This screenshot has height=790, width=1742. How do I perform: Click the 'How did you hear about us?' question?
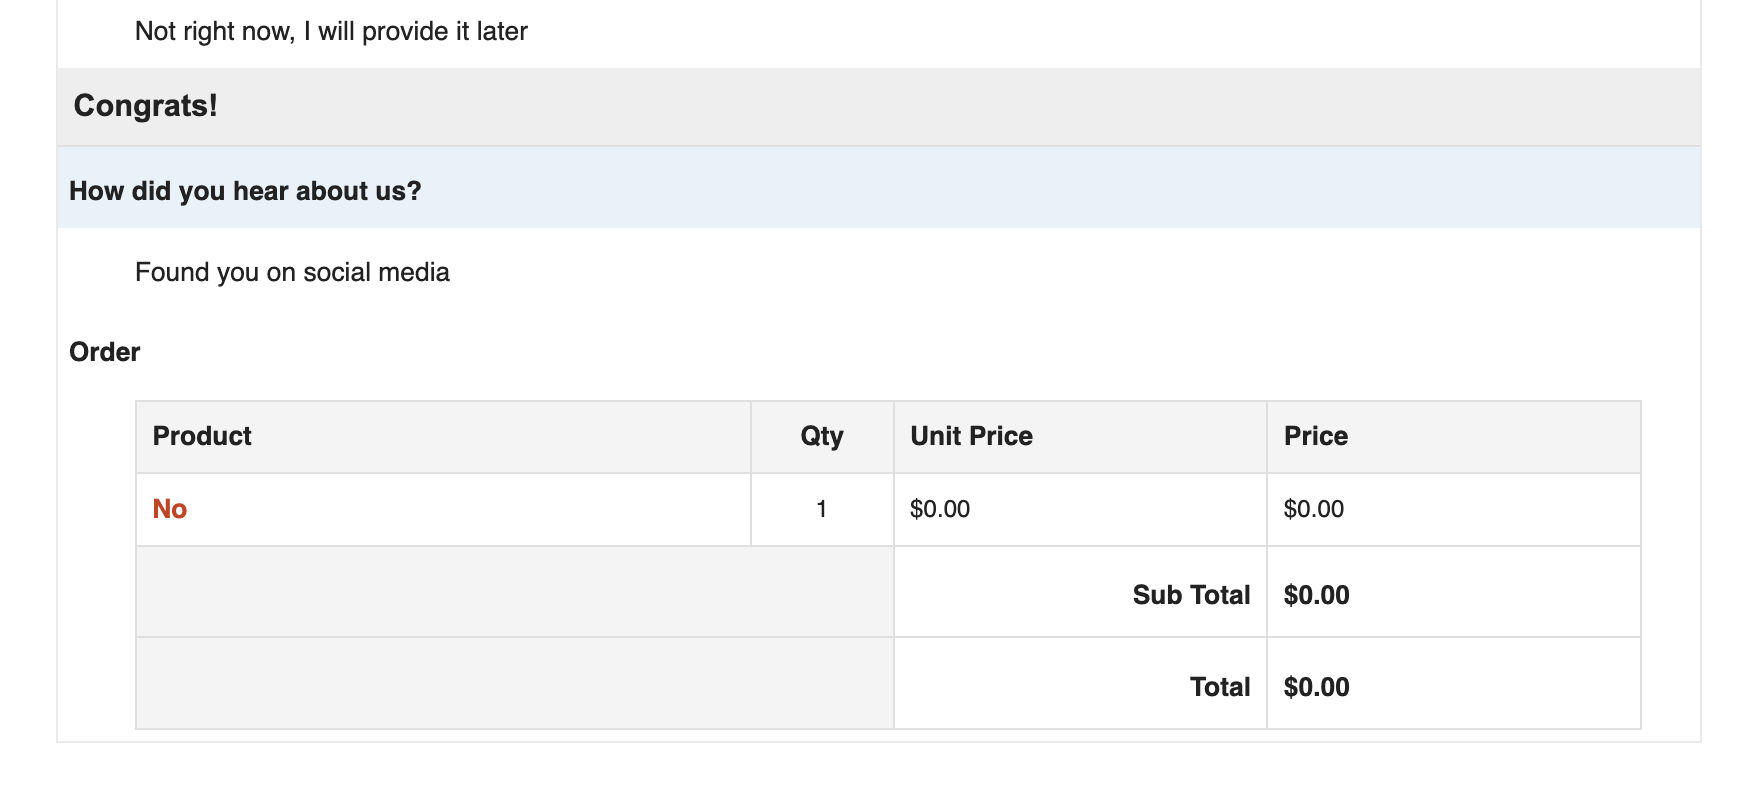coord(245,191)
